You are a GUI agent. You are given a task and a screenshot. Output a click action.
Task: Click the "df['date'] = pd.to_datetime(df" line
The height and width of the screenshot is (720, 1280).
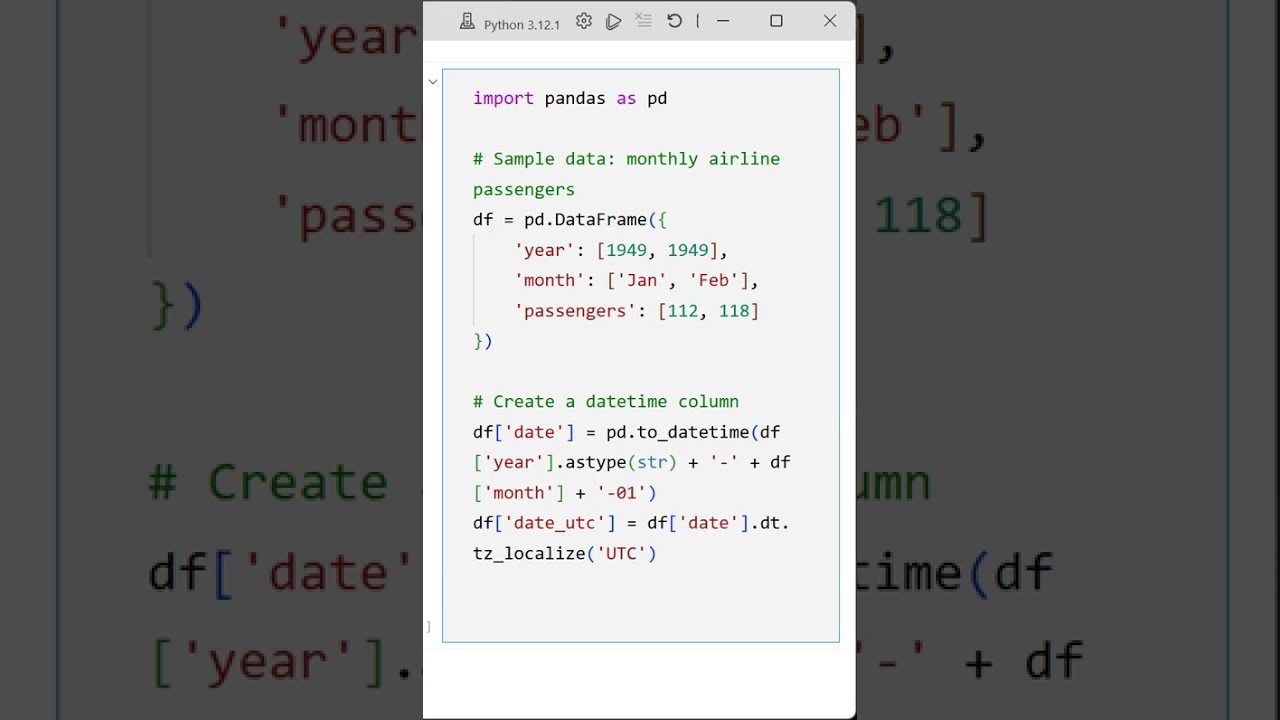626,432
